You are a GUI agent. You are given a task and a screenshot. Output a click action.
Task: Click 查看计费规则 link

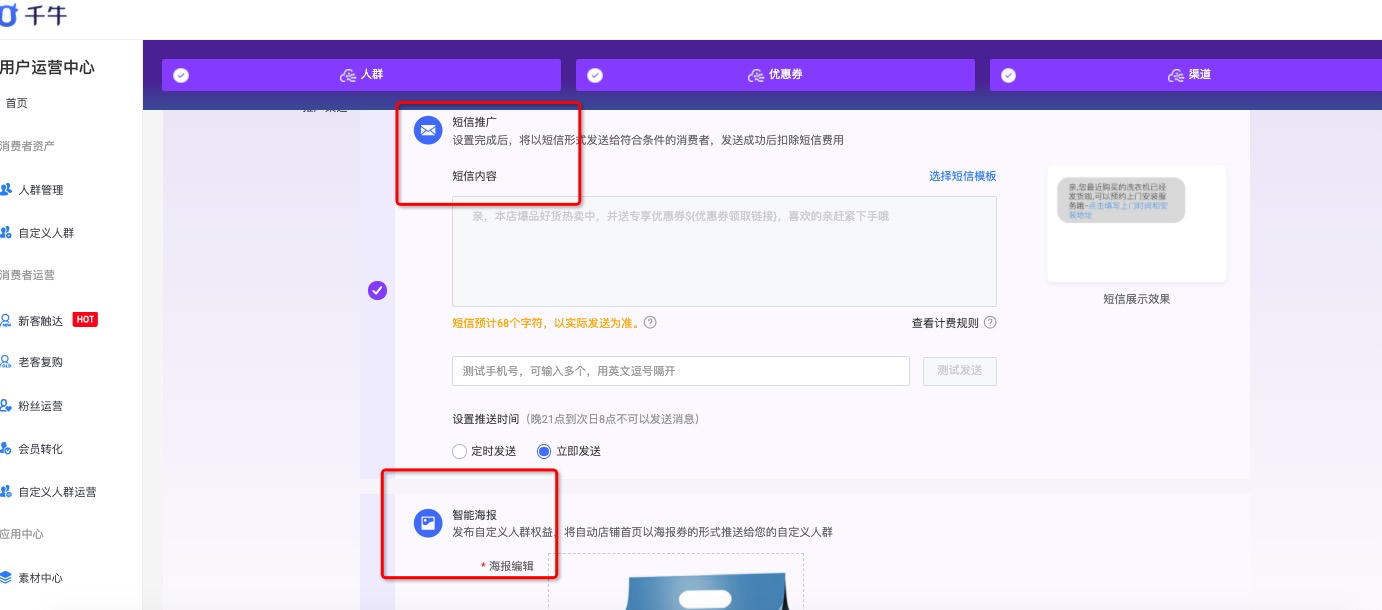pos(945,323)
